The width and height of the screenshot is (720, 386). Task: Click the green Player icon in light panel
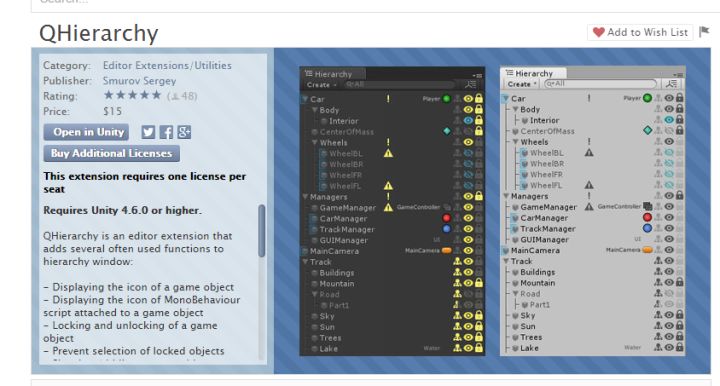(647, 98)
